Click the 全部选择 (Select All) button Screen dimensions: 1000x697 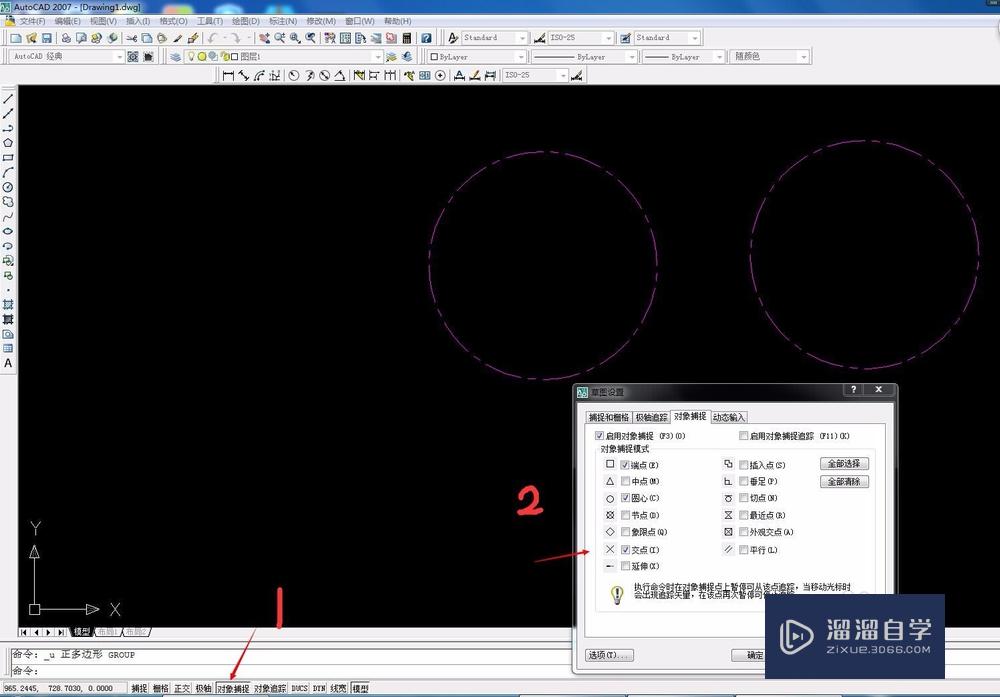pos(842,463)
